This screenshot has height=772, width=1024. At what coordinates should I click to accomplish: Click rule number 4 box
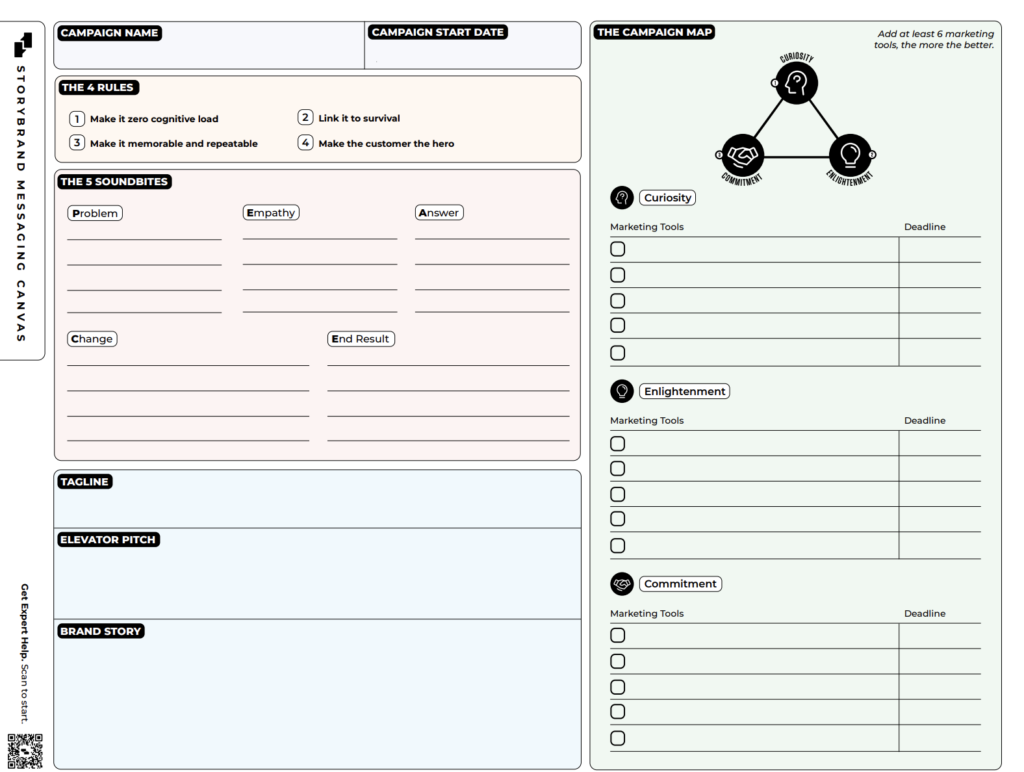point(305,142)
